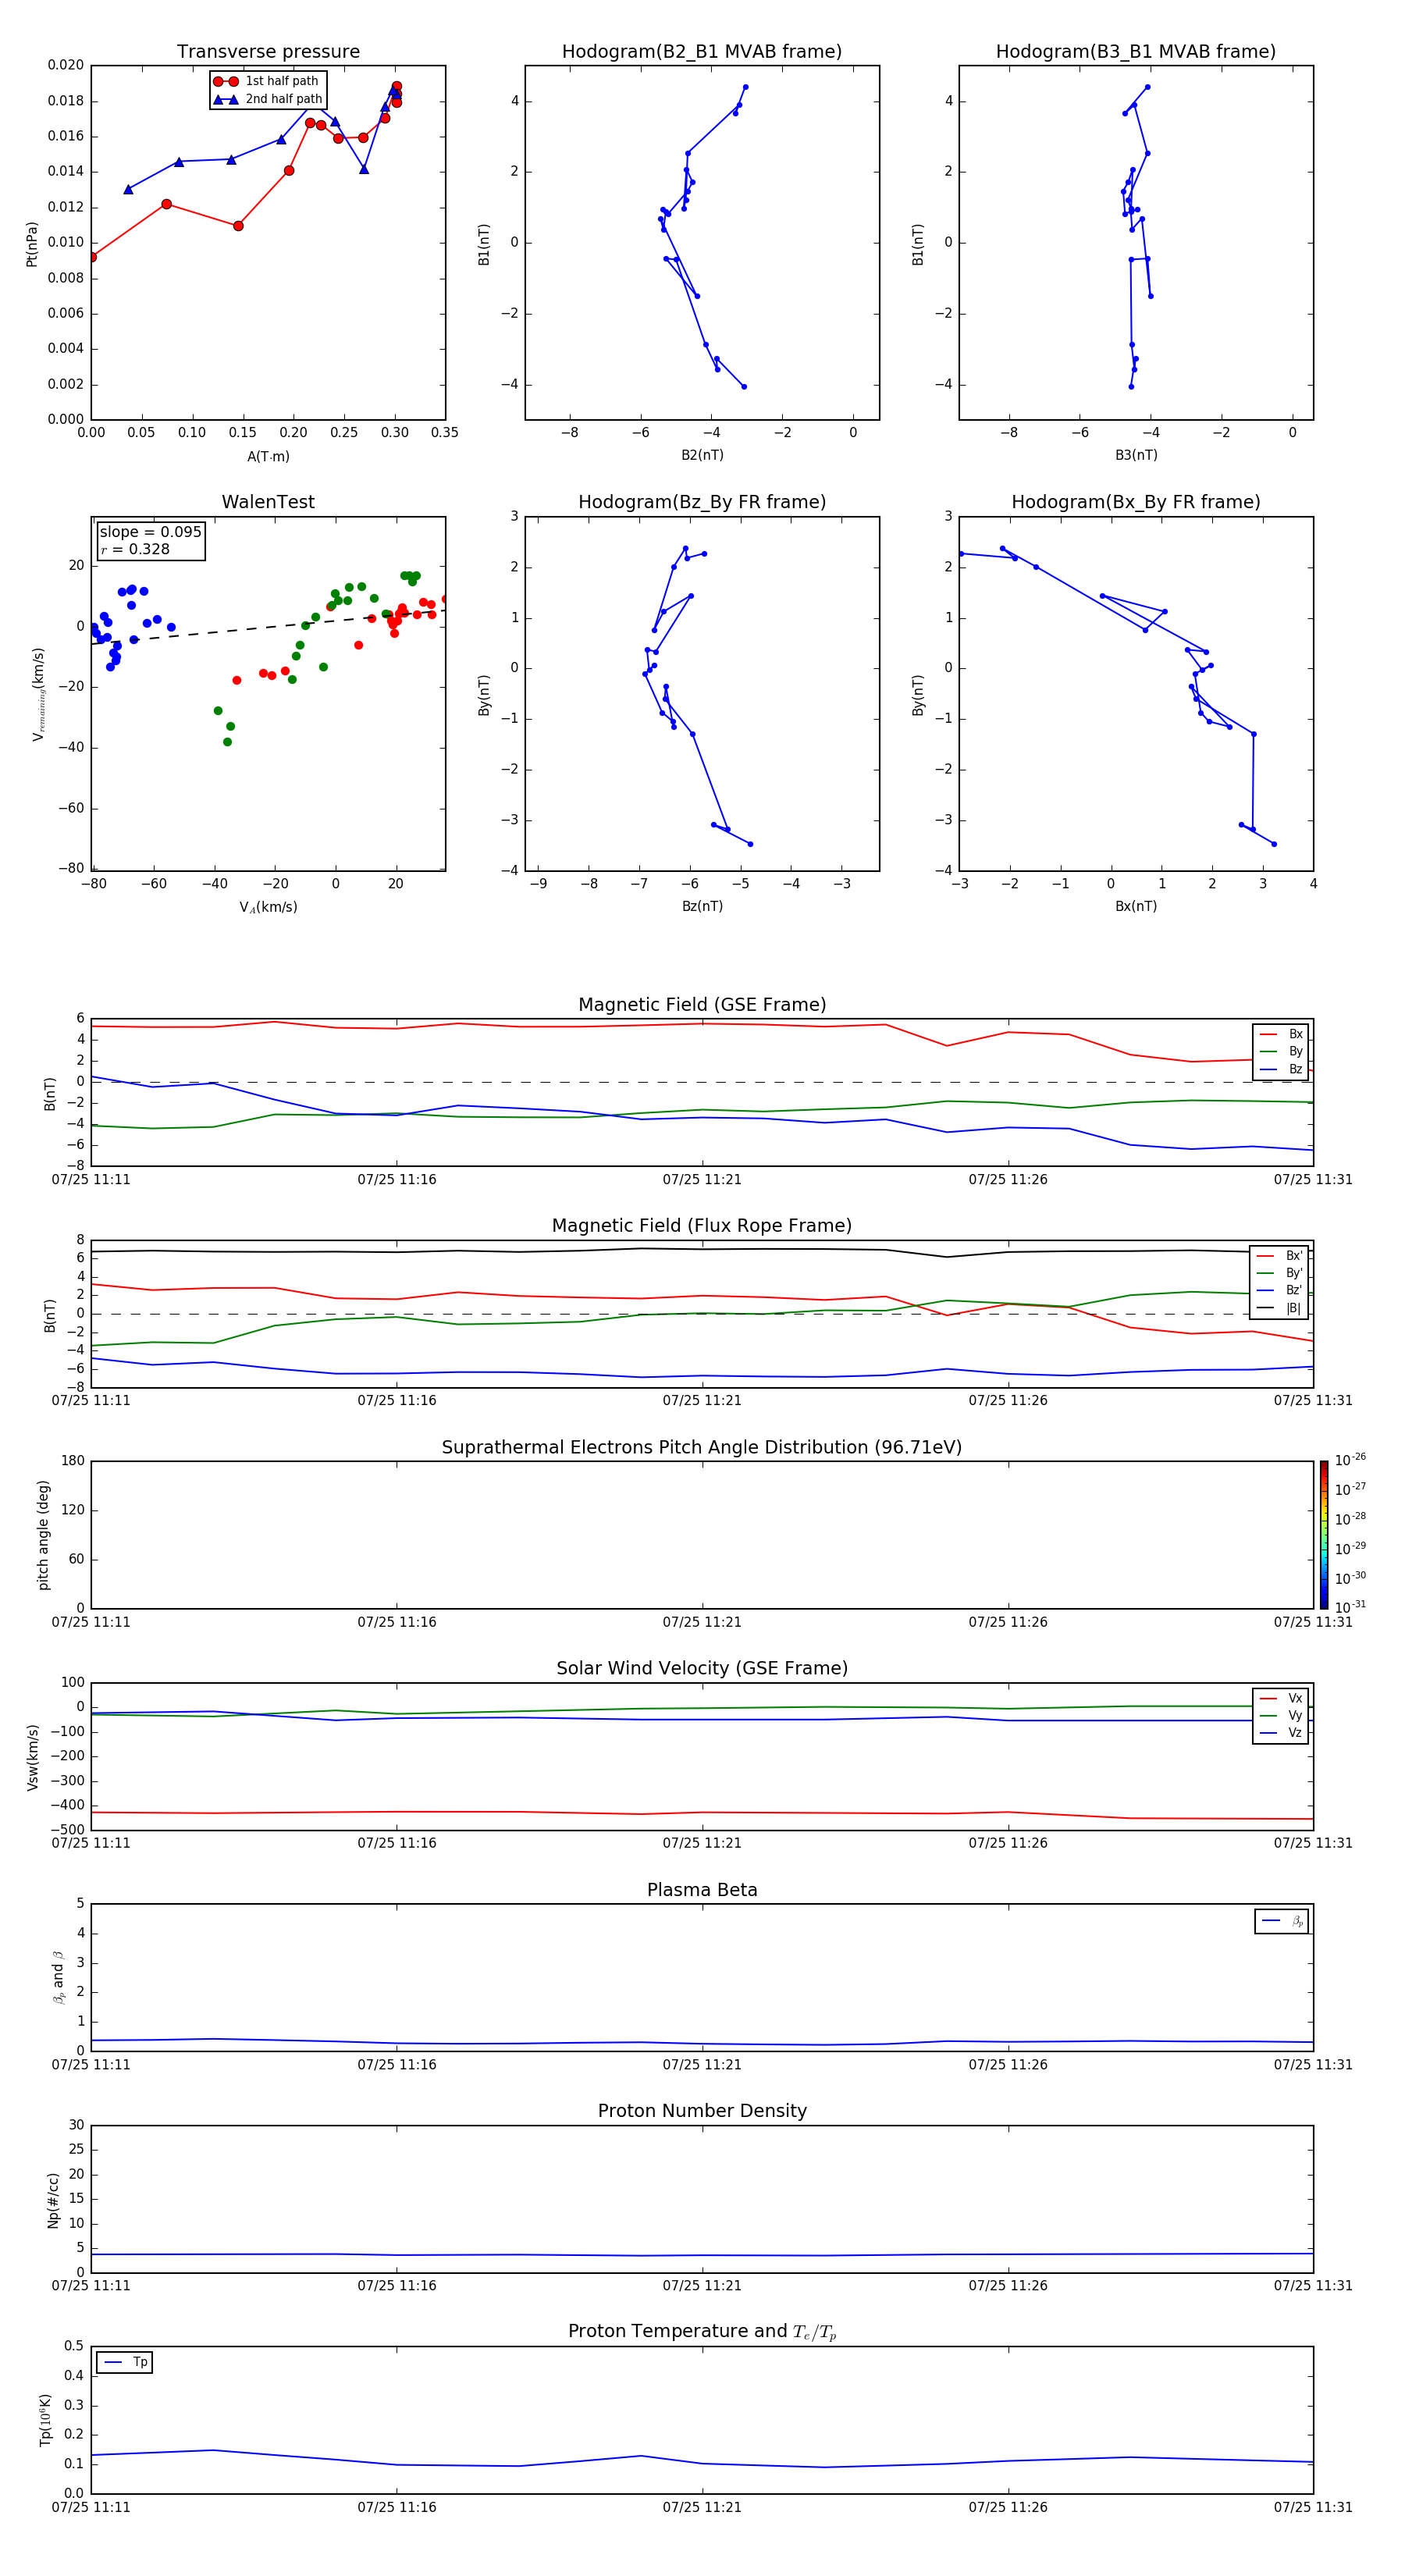
Task: Select the Bz' entry in the flux rope legend
Action: [1280, 1291]
